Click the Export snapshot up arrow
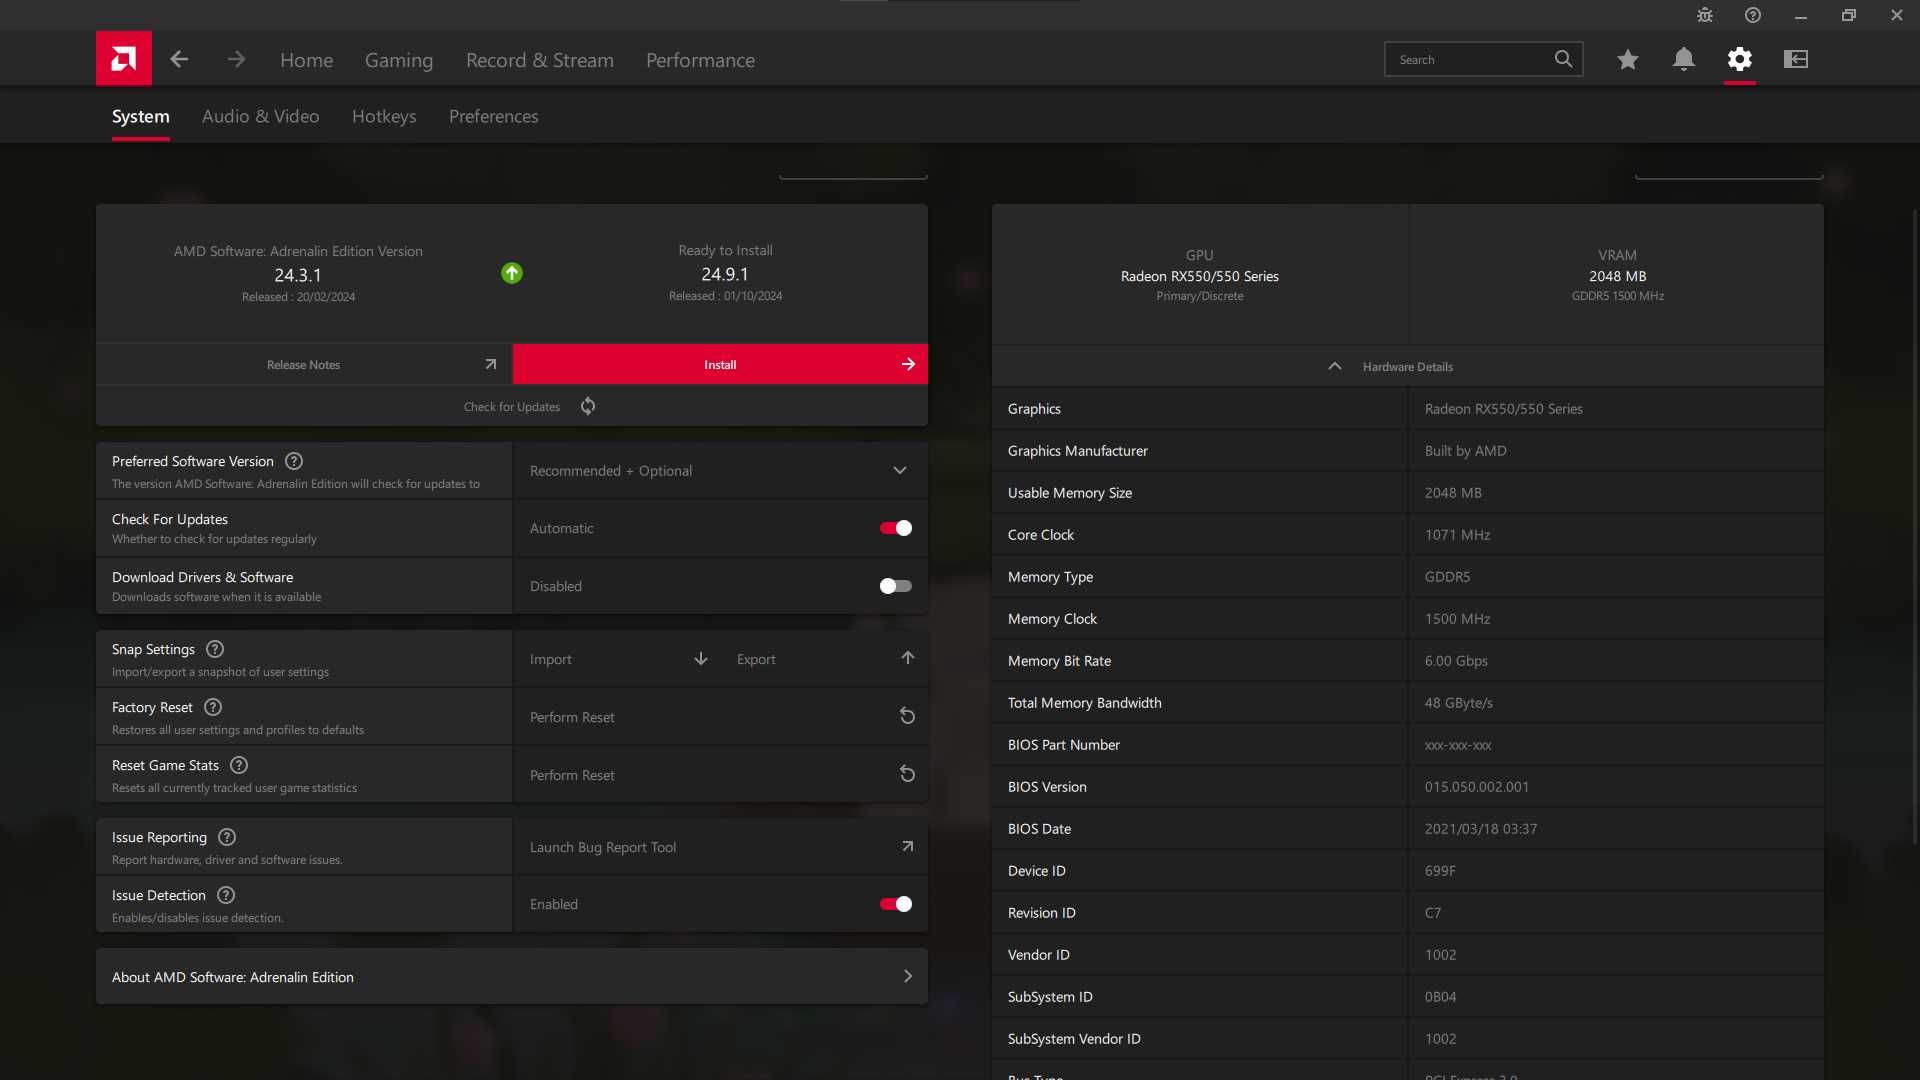Viewport: 1920px width, 1080px height. [x=908, y=658]
